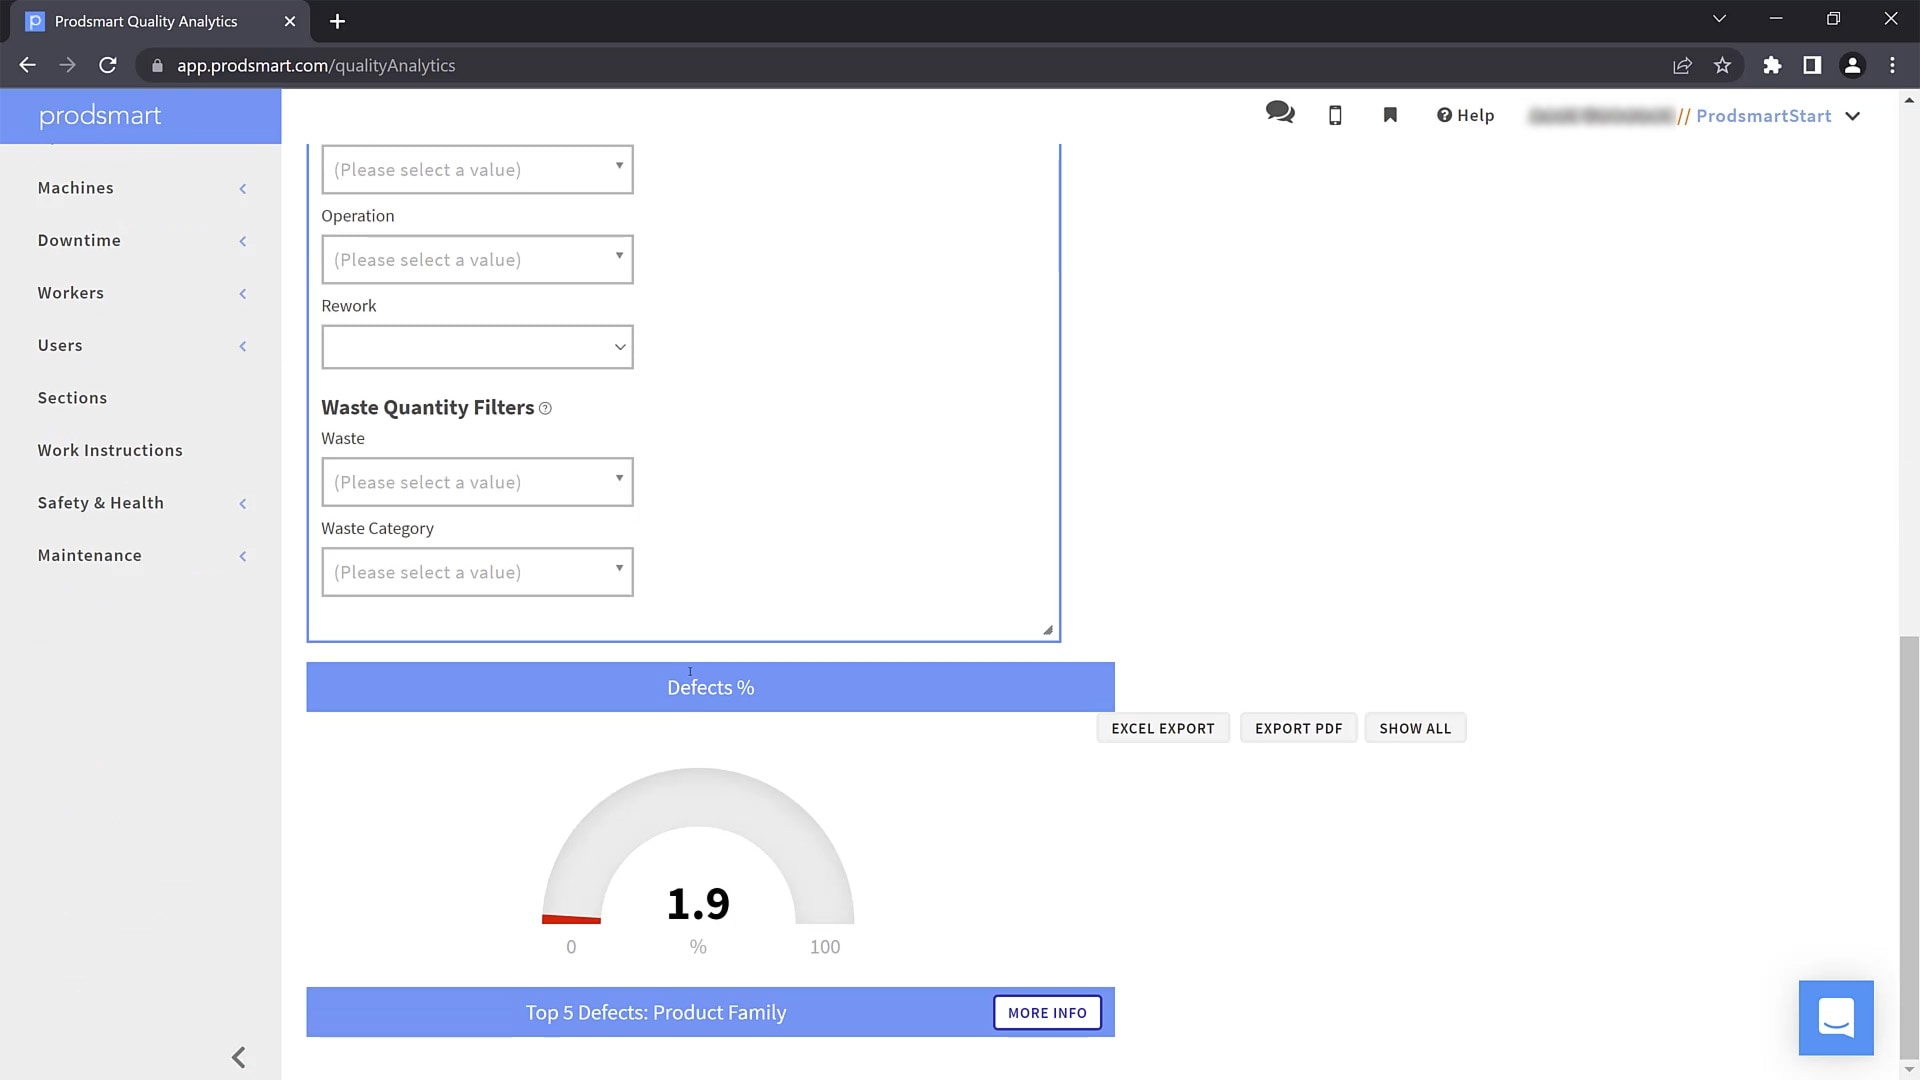Click the bookmark icon in header

(1390, 115)
